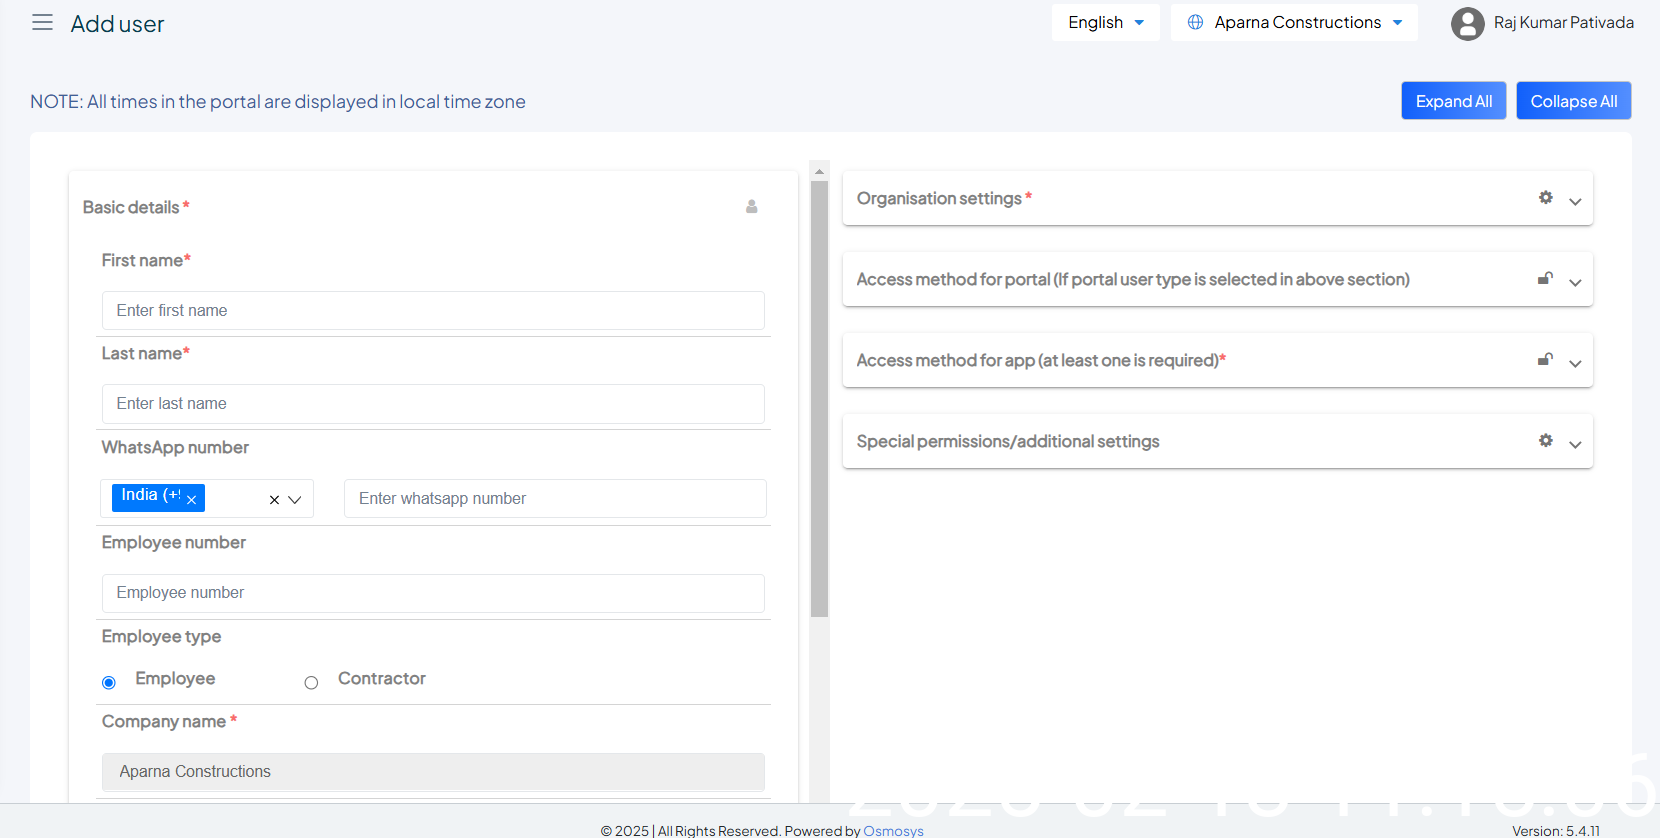Select the Contractor employee type

tap(311, 683)
